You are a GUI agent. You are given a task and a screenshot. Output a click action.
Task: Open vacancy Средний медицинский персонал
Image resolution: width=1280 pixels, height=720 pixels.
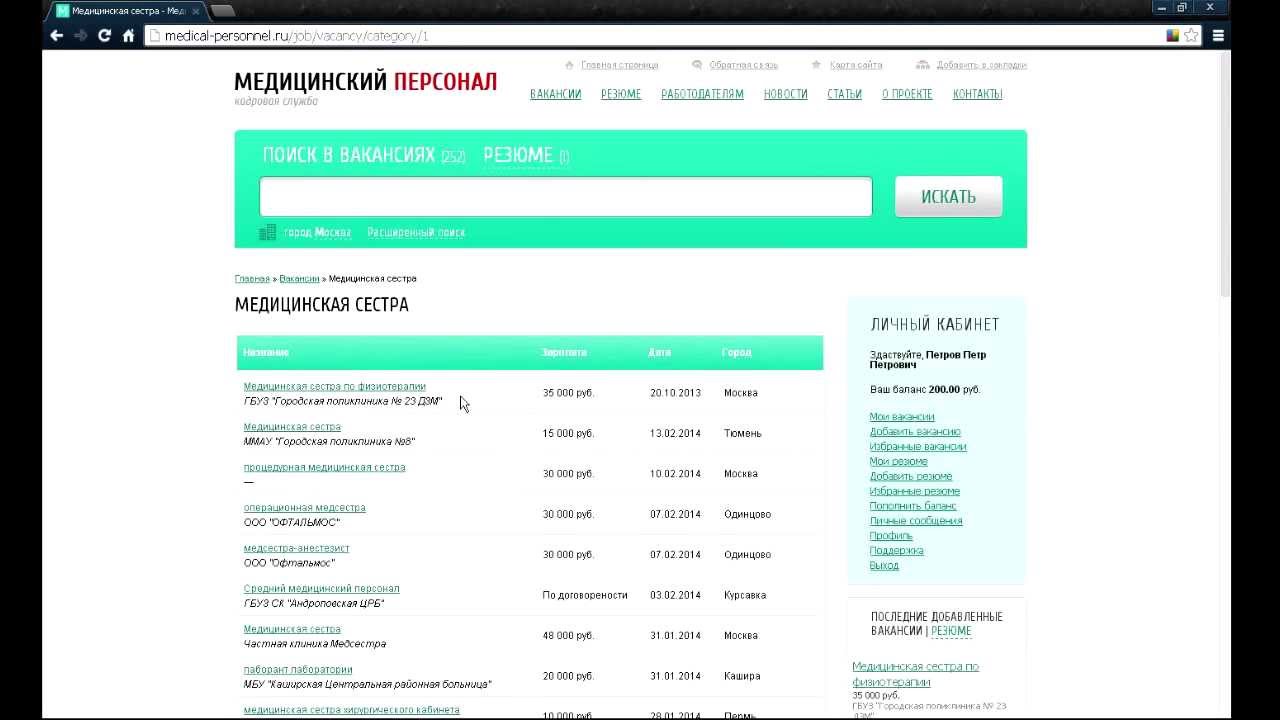(321, 589)
